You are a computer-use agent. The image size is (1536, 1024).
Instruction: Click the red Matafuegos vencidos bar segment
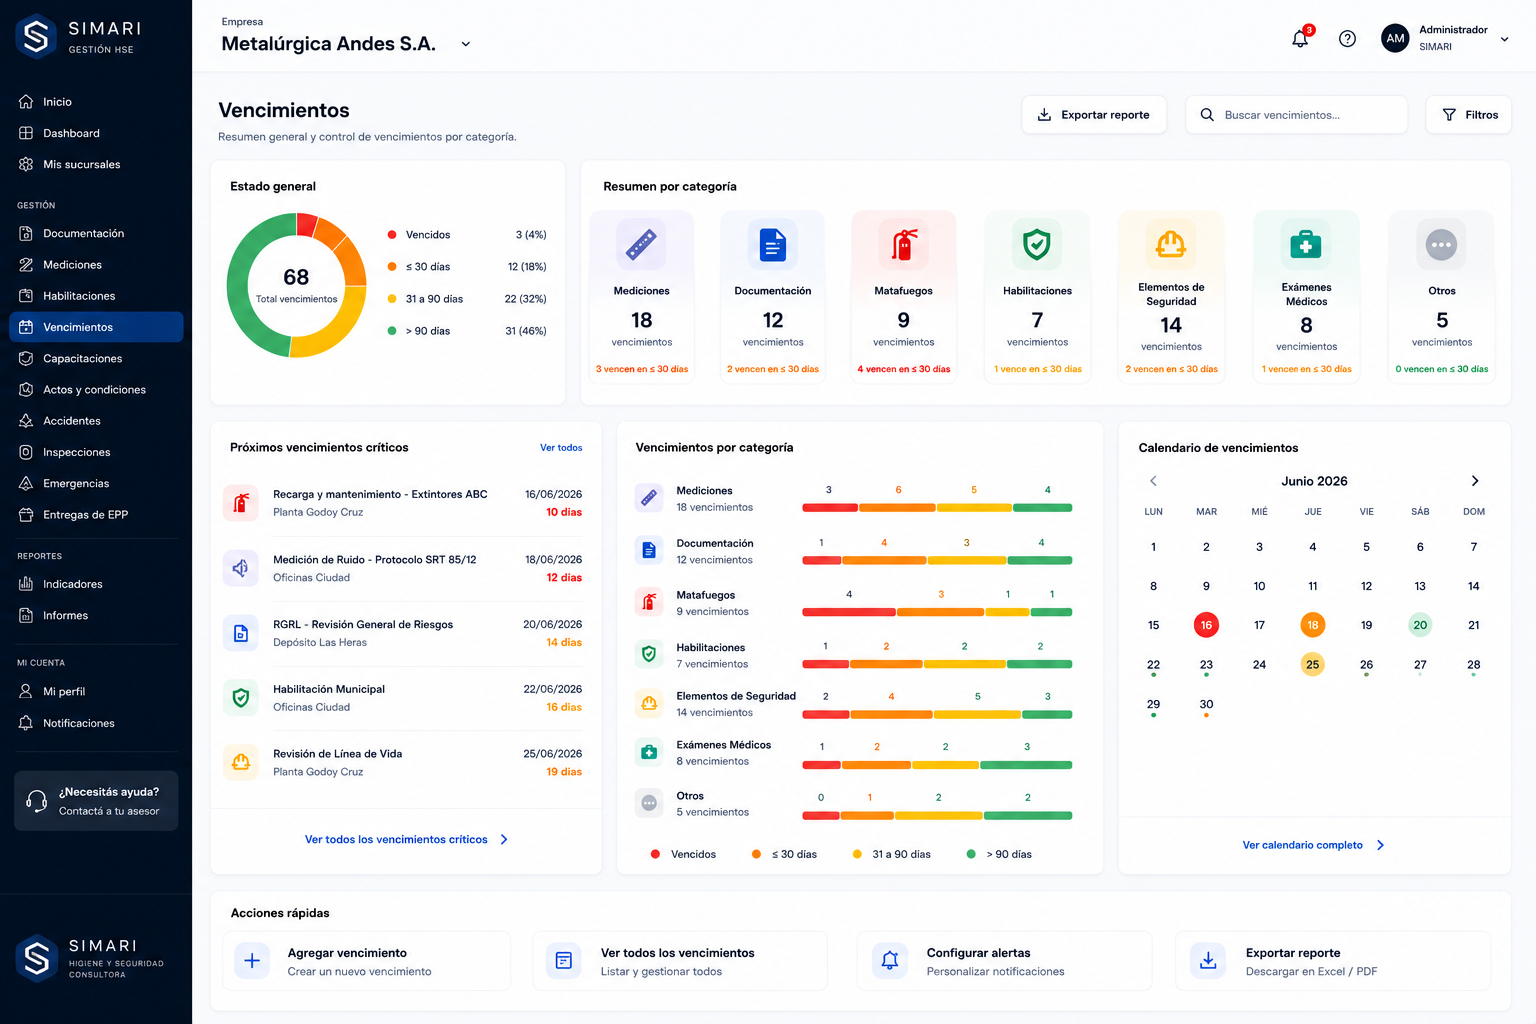849,612
